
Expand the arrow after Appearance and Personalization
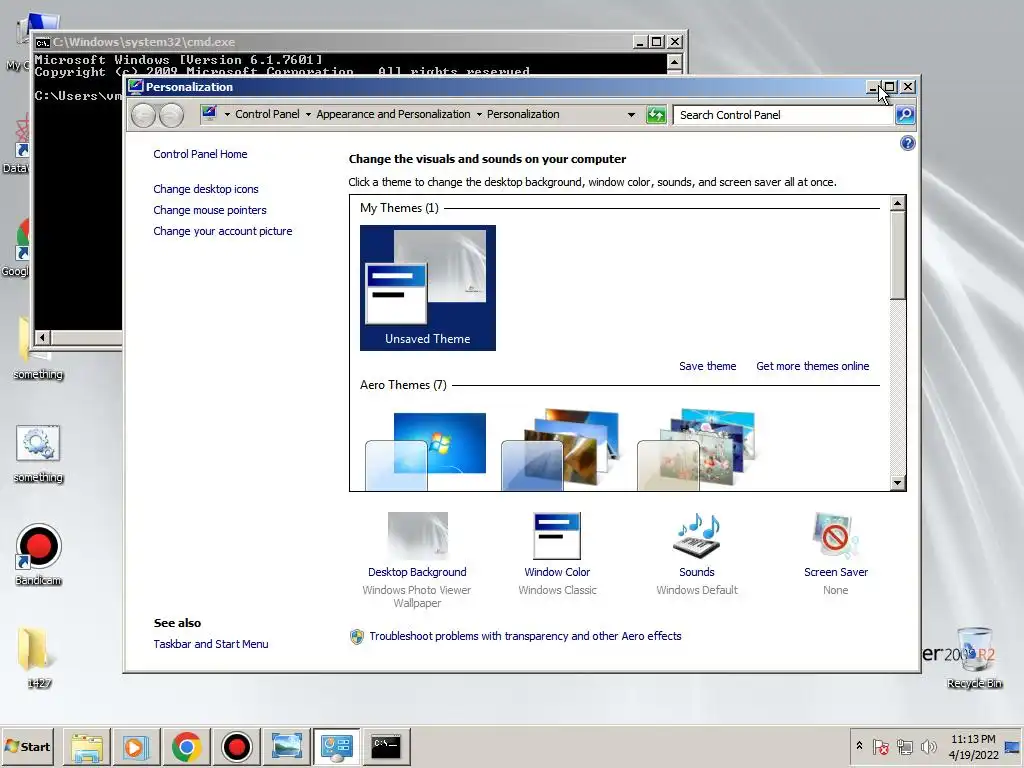tap(479, 114)
